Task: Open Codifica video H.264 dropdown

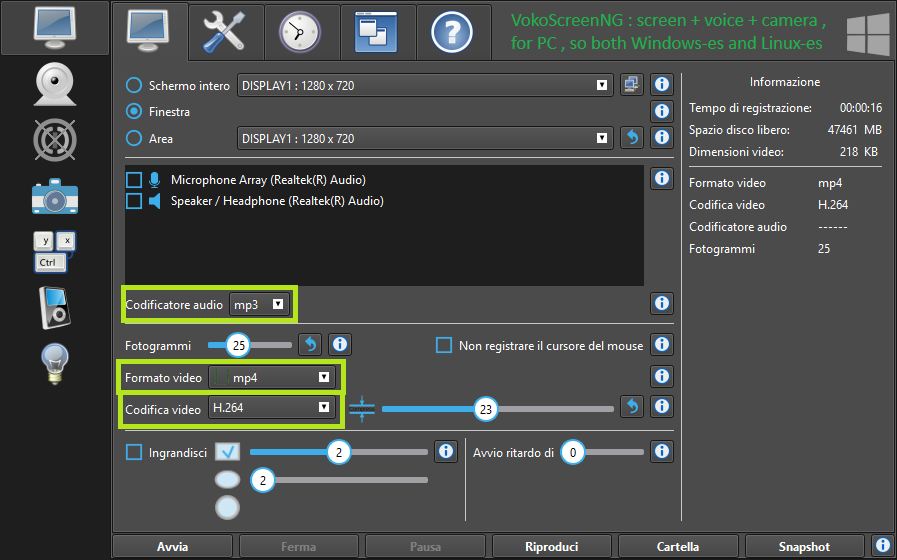Action: (272, 407)
